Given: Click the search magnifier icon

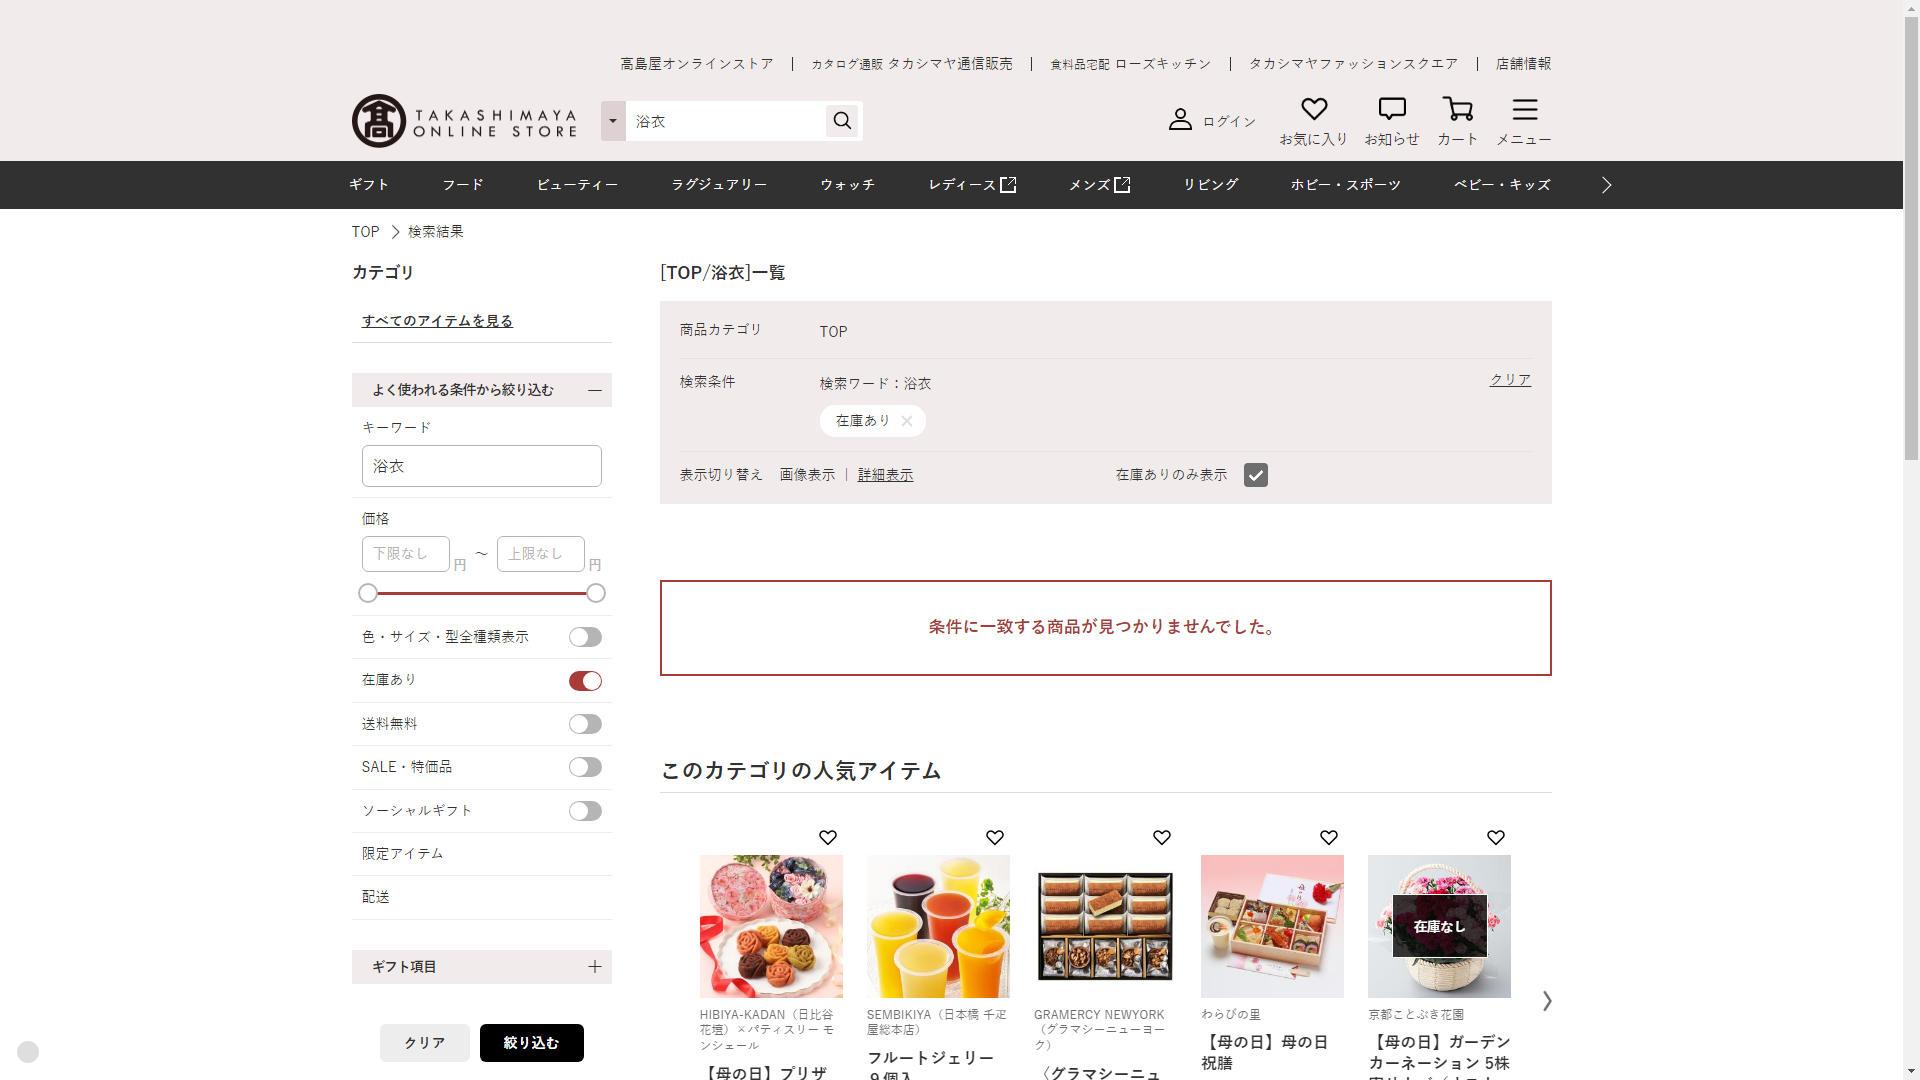Looking at the screenshot, I should coord(842,121).
